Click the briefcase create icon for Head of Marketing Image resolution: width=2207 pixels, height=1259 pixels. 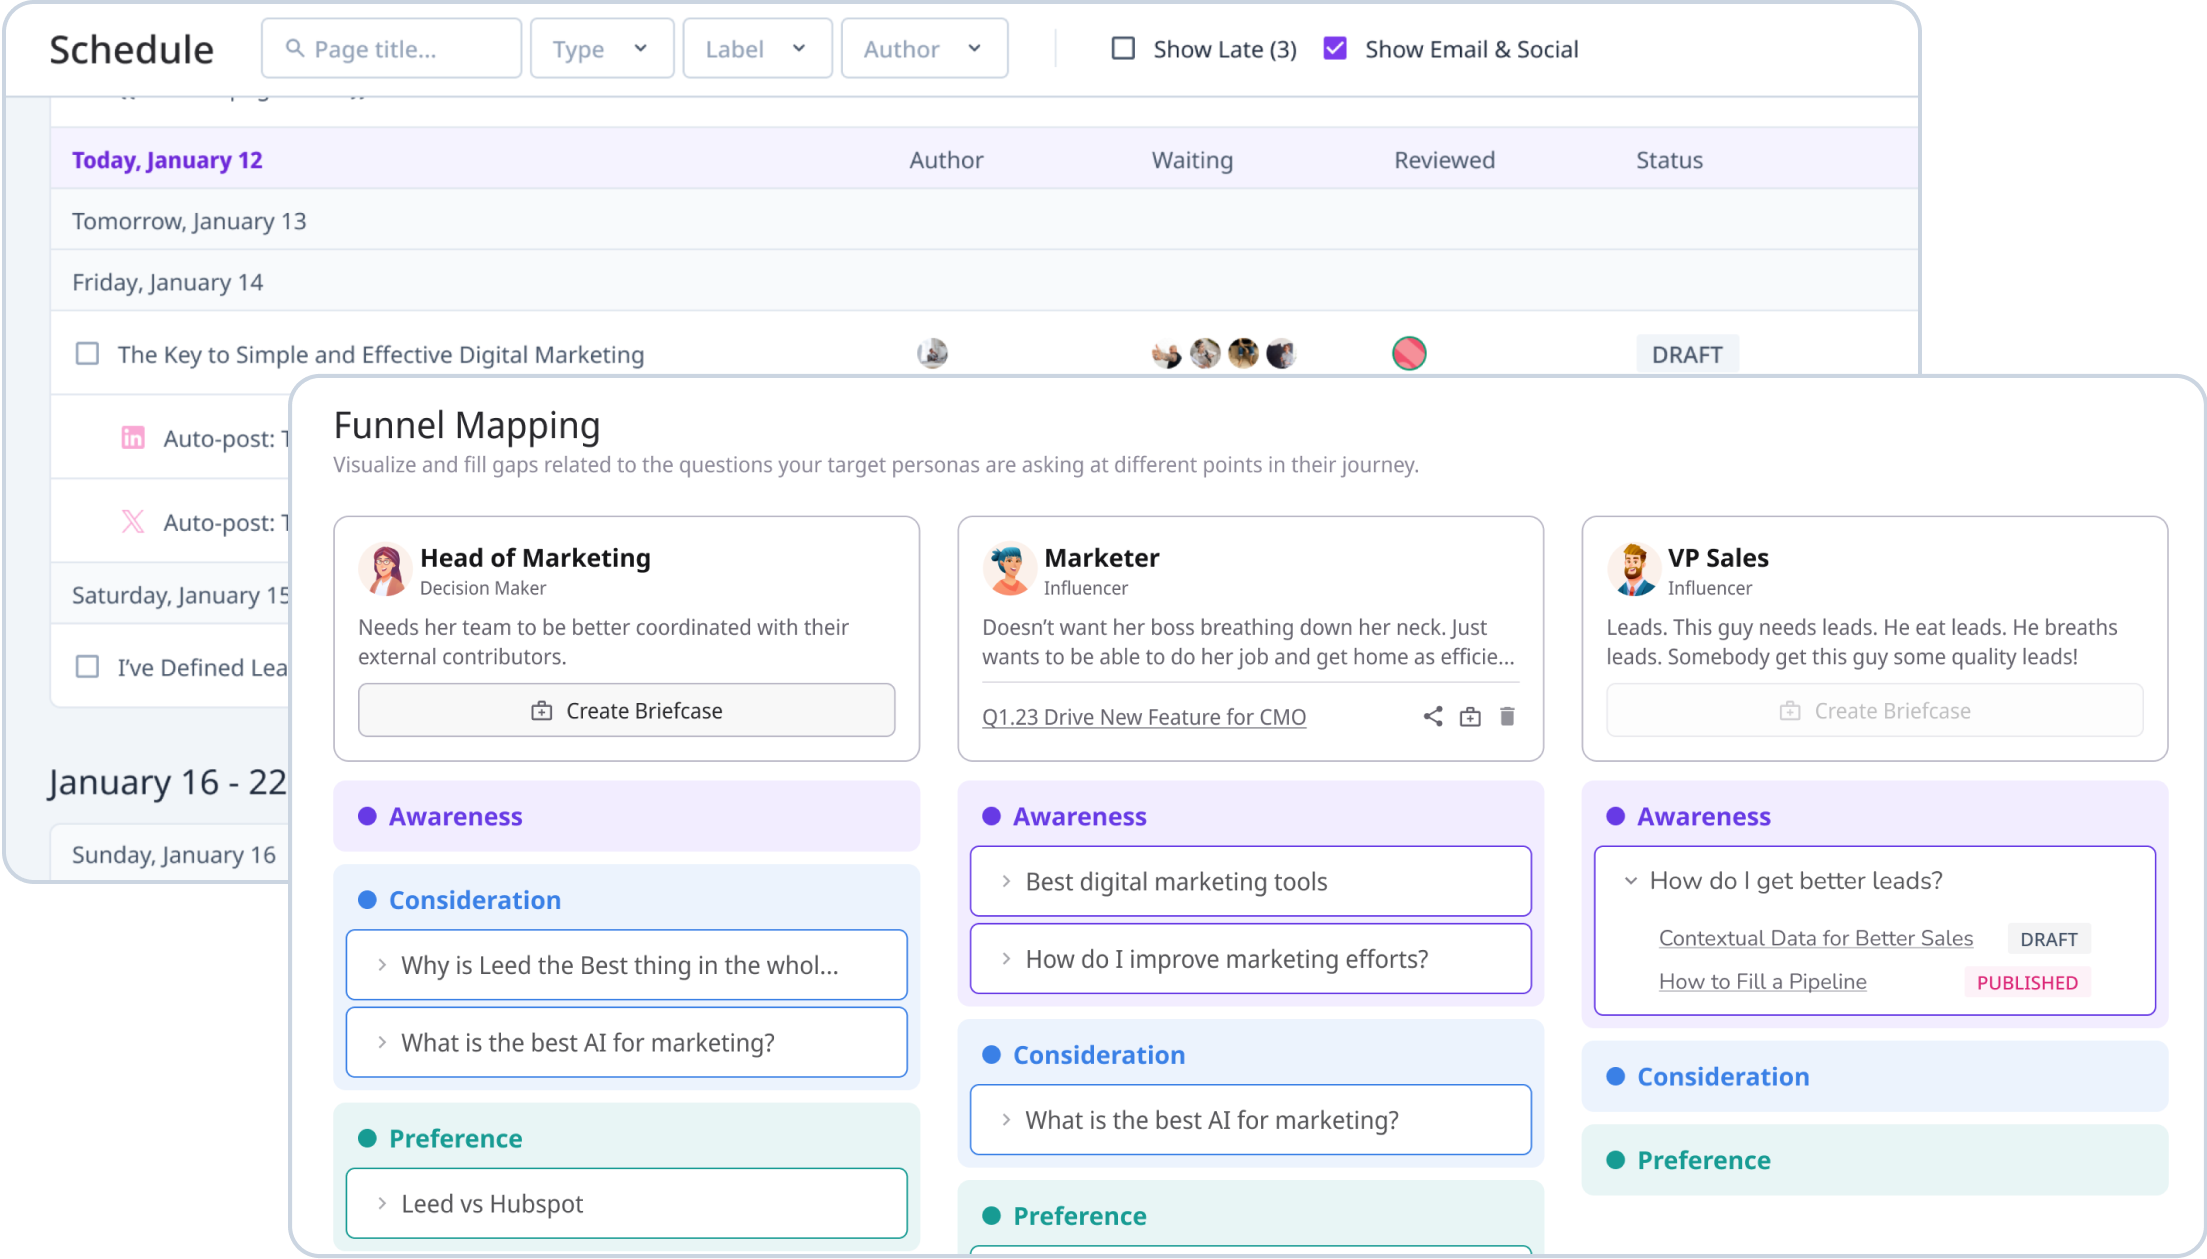(541, 709)
